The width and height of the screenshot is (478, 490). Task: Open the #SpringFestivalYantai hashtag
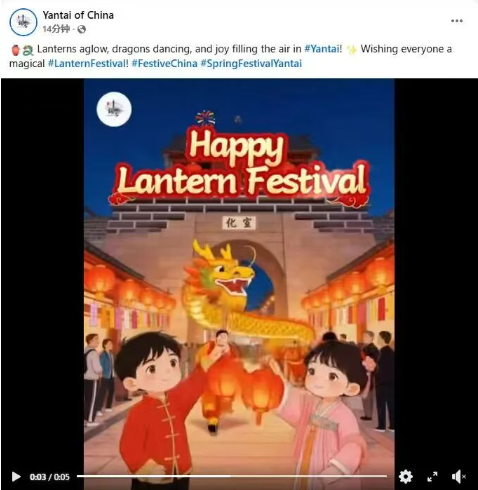click(x=251, y=63)
